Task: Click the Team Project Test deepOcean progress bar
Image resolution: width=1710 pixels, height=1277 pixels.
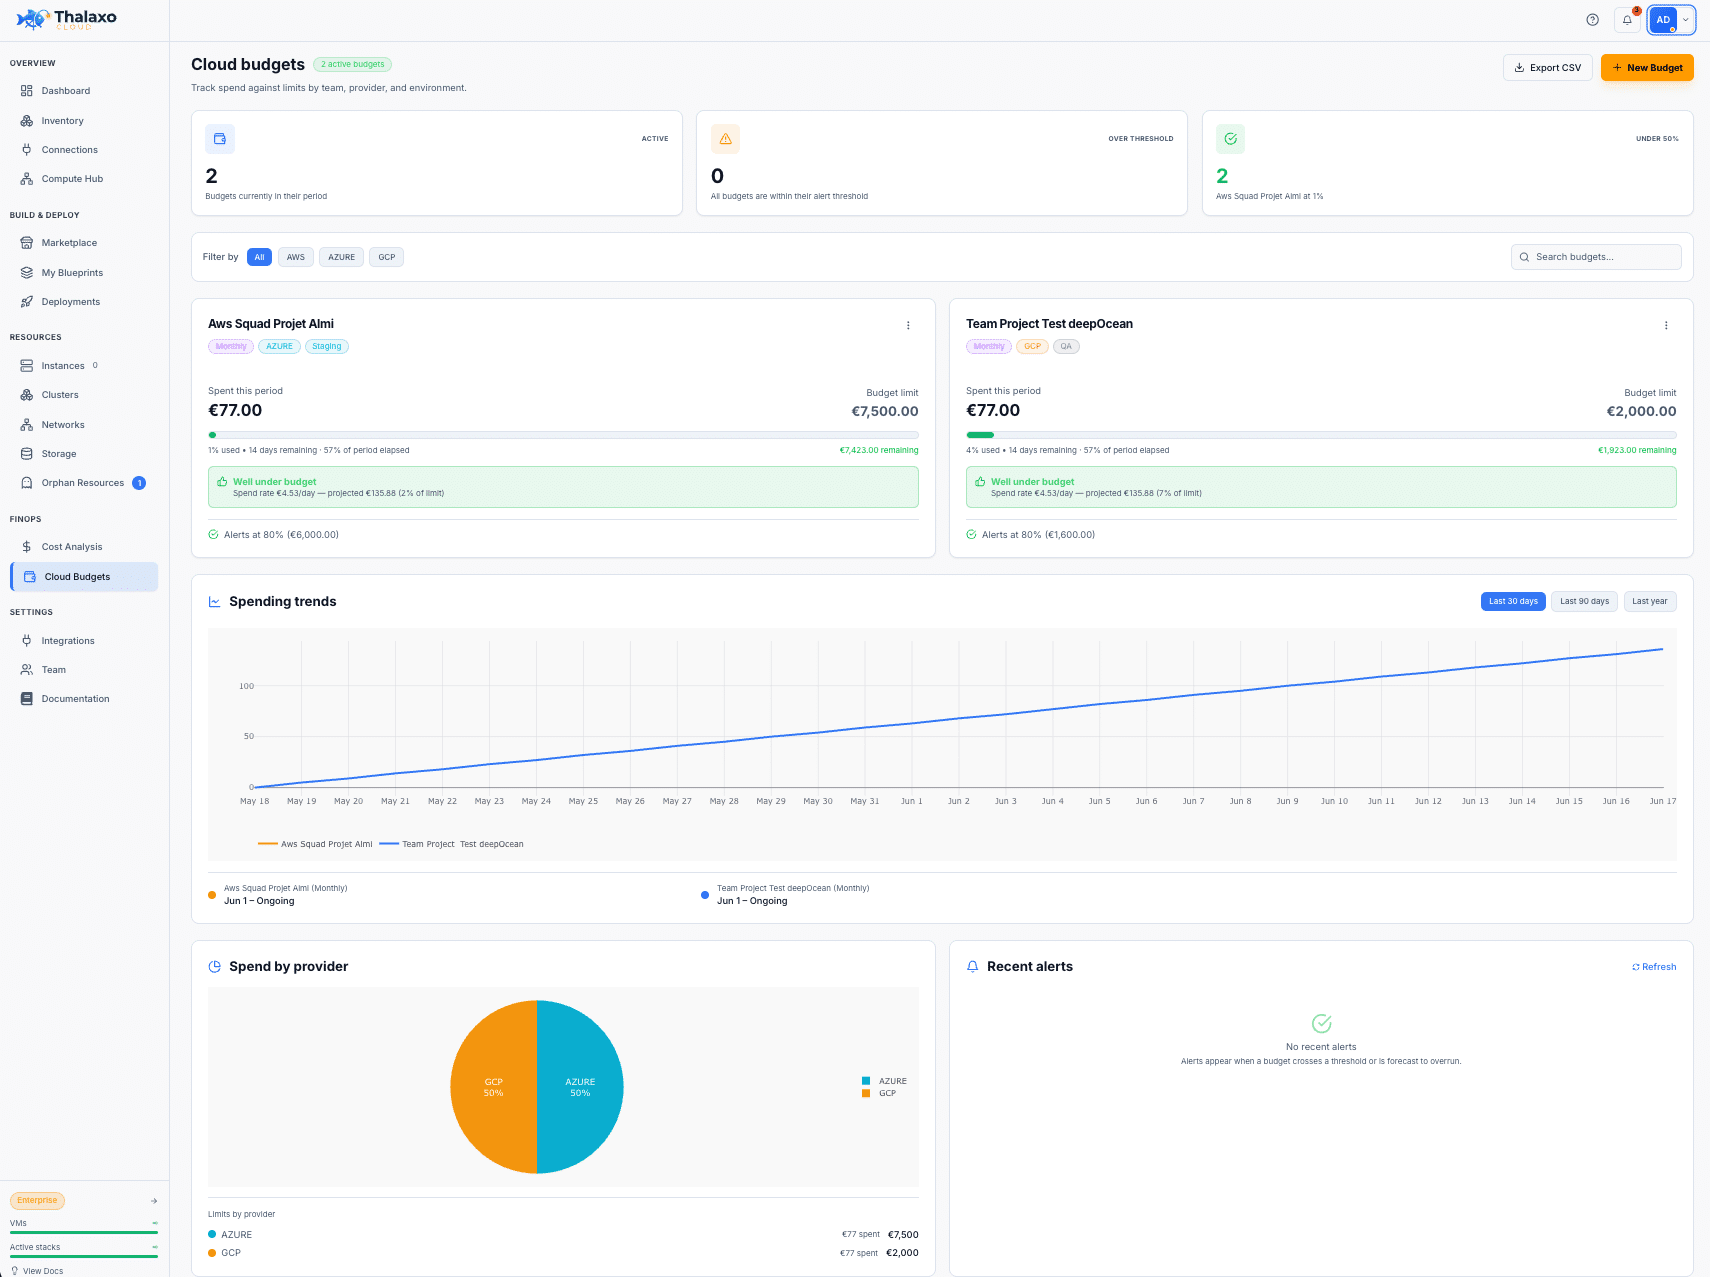Action: pyautogui.click(x=1321, y=435)
